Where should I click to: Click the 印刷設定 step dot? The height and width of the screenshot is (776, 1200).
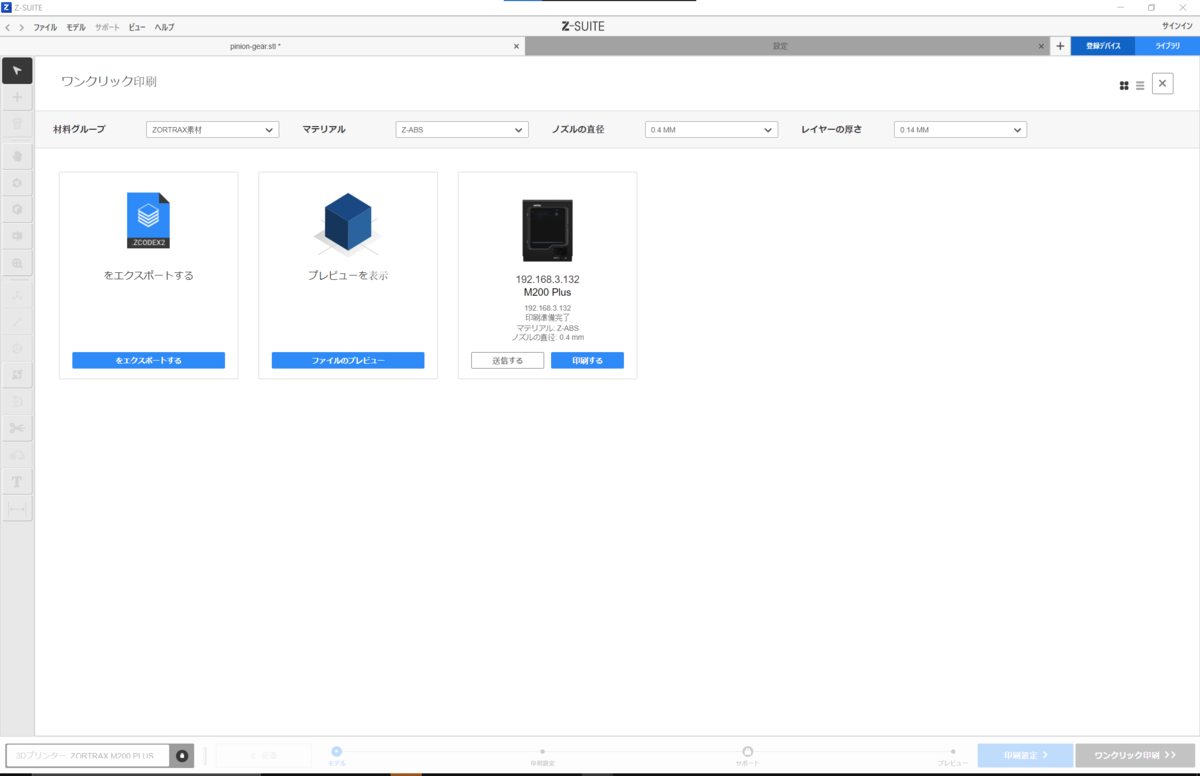(542, 751)
